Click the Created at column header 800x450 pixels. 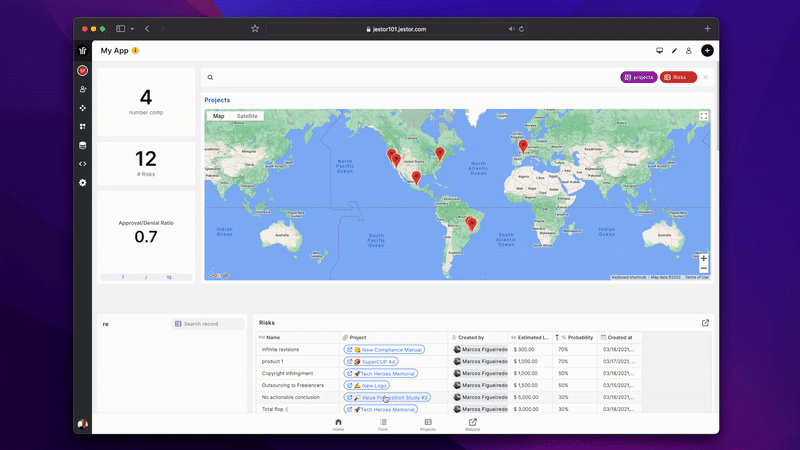point(619,337)
